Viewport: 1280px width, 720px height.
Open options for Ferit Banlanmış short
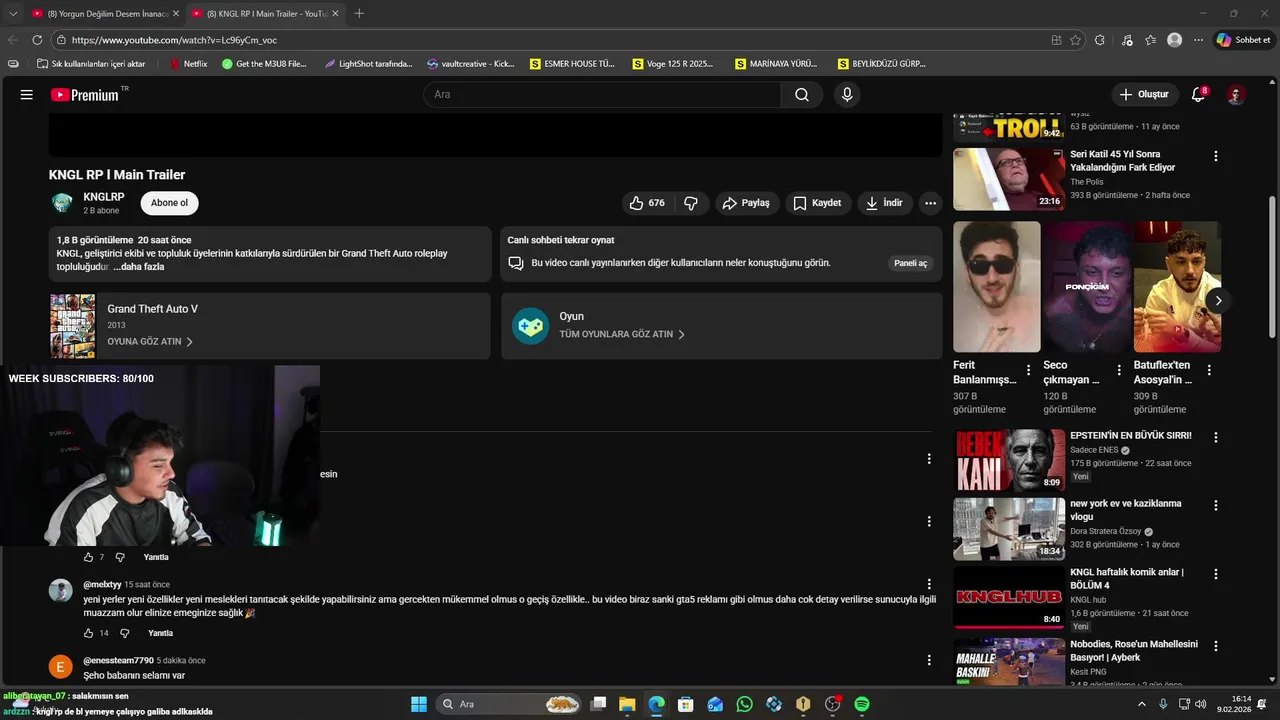1028,370
